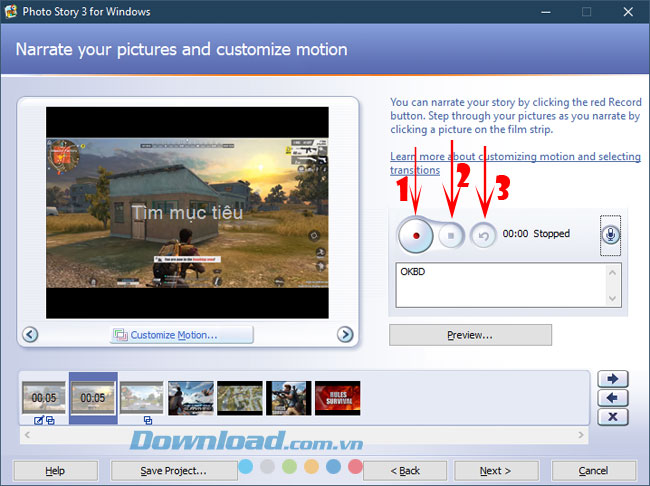Screen dimensions: 650x486
Task: Advance to next picture using right arrow
Action: click(344, 335)
